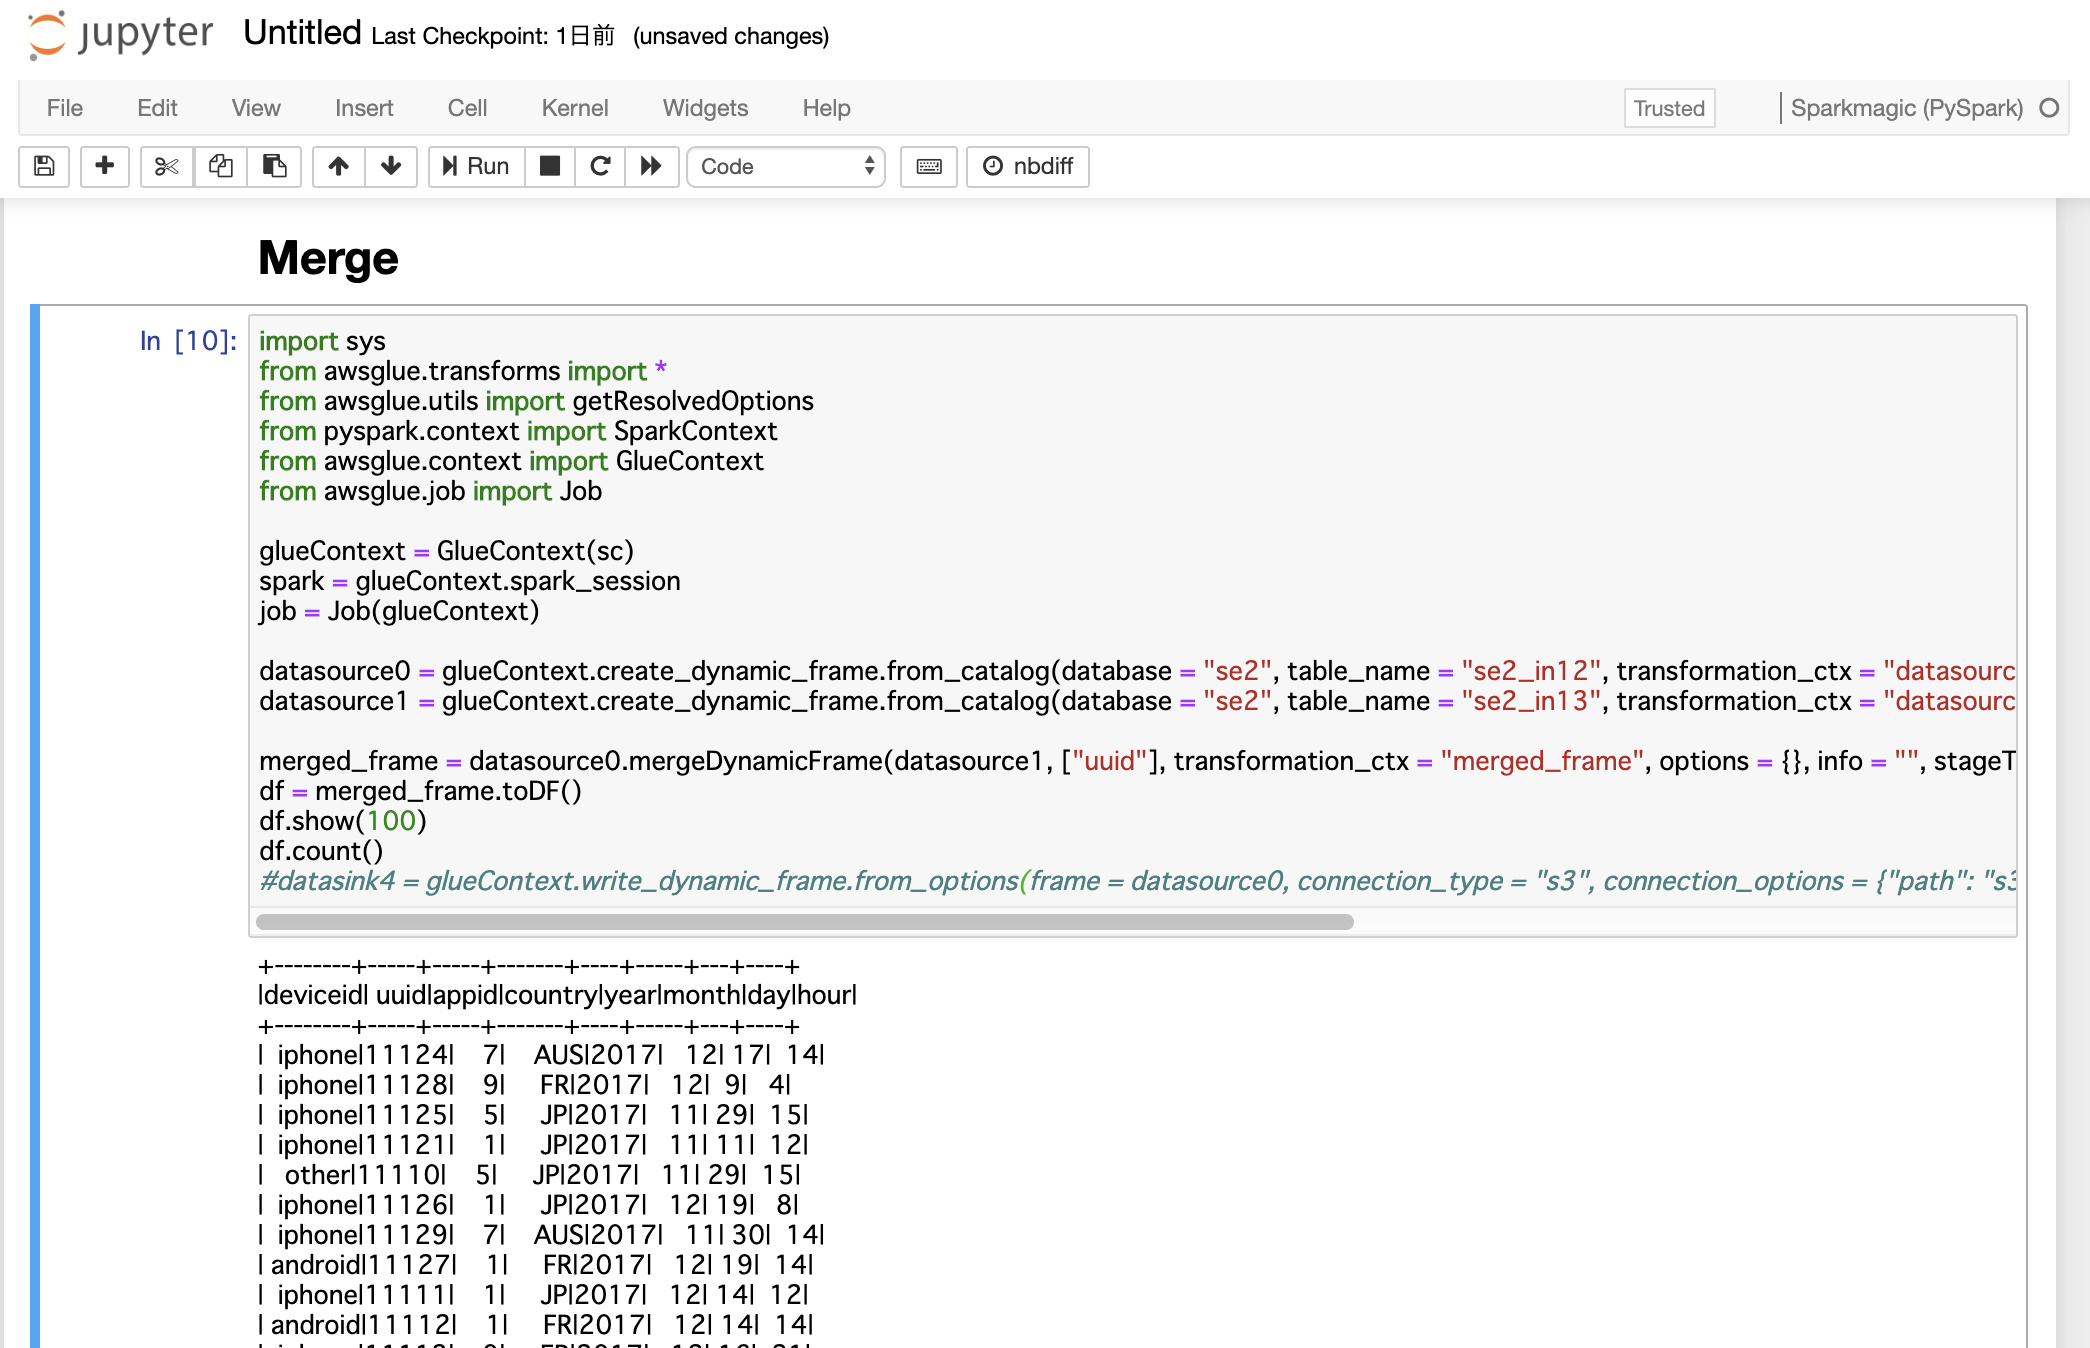
Task: Save and checkpoint the notebook
Action: tap(44, 166)
